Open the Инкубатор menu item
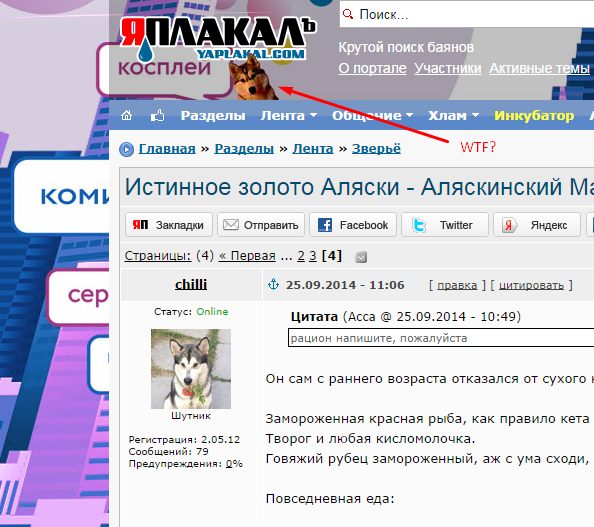The width and height of the screenshot is (594, 527). (534, 116)
